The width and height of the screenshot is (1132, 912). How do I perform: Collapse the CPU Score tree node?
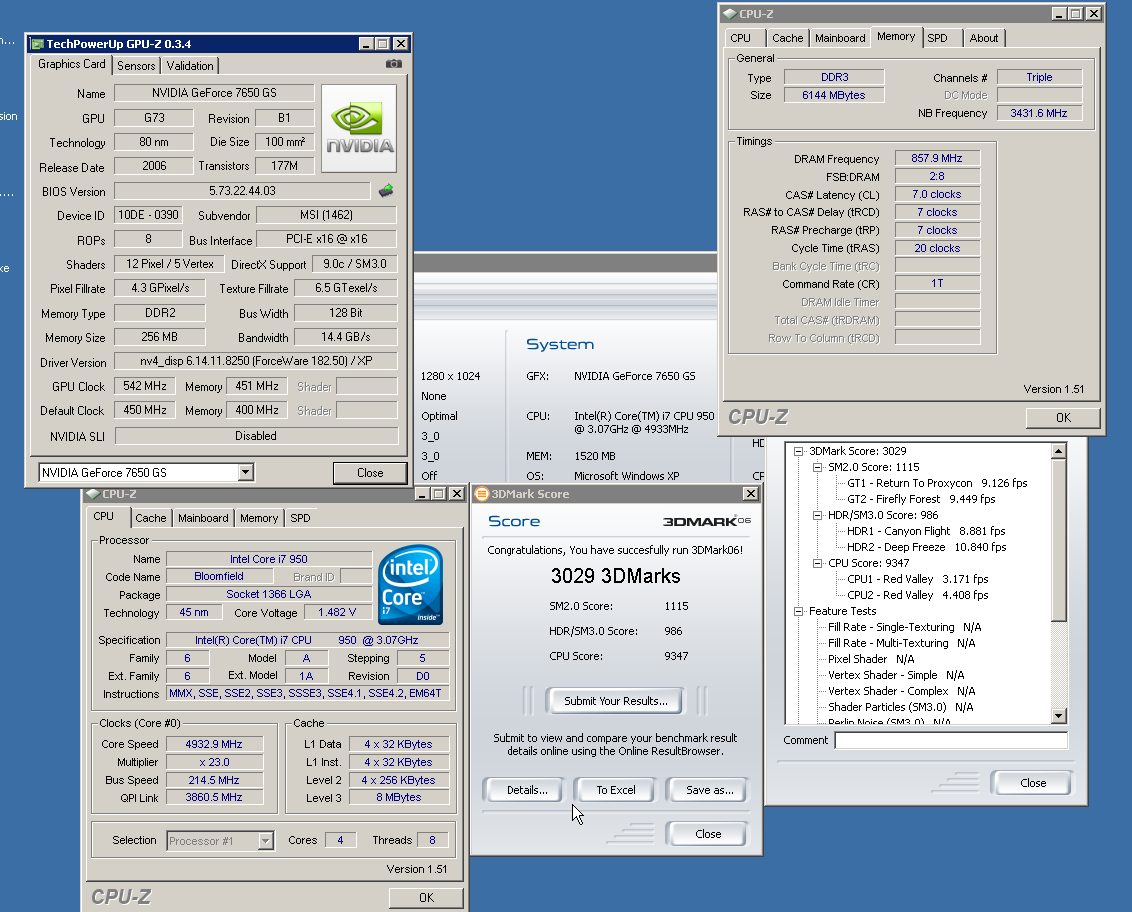[x=817, y=563]
